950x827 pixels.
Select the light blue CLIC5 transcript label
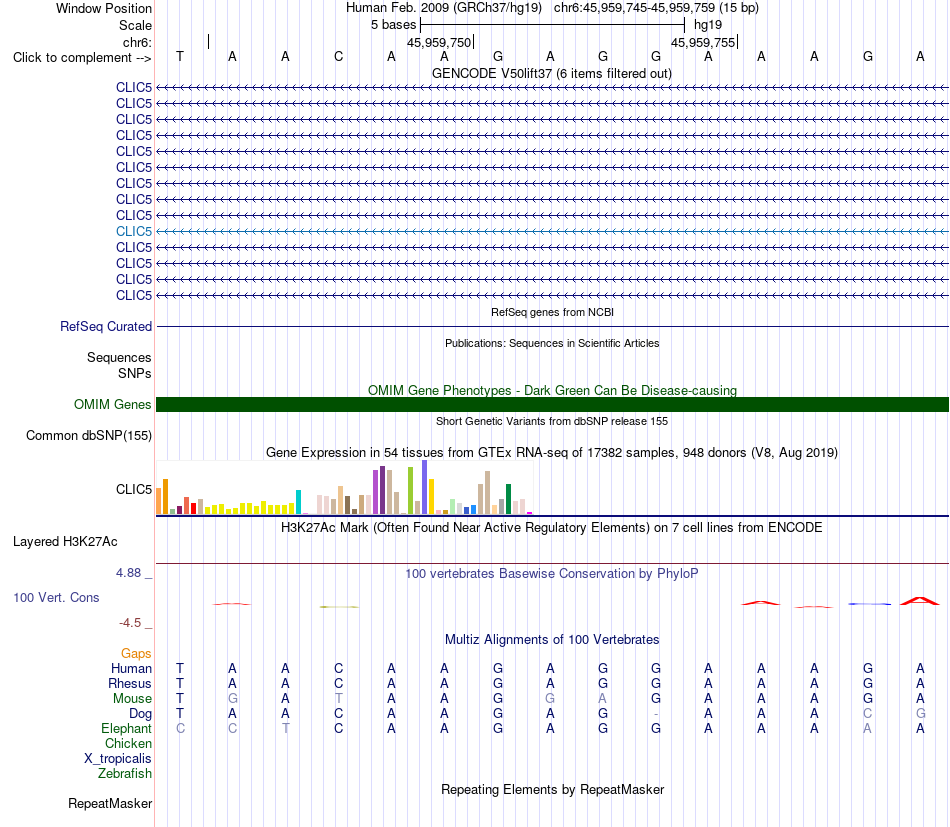tap(134, 231)
